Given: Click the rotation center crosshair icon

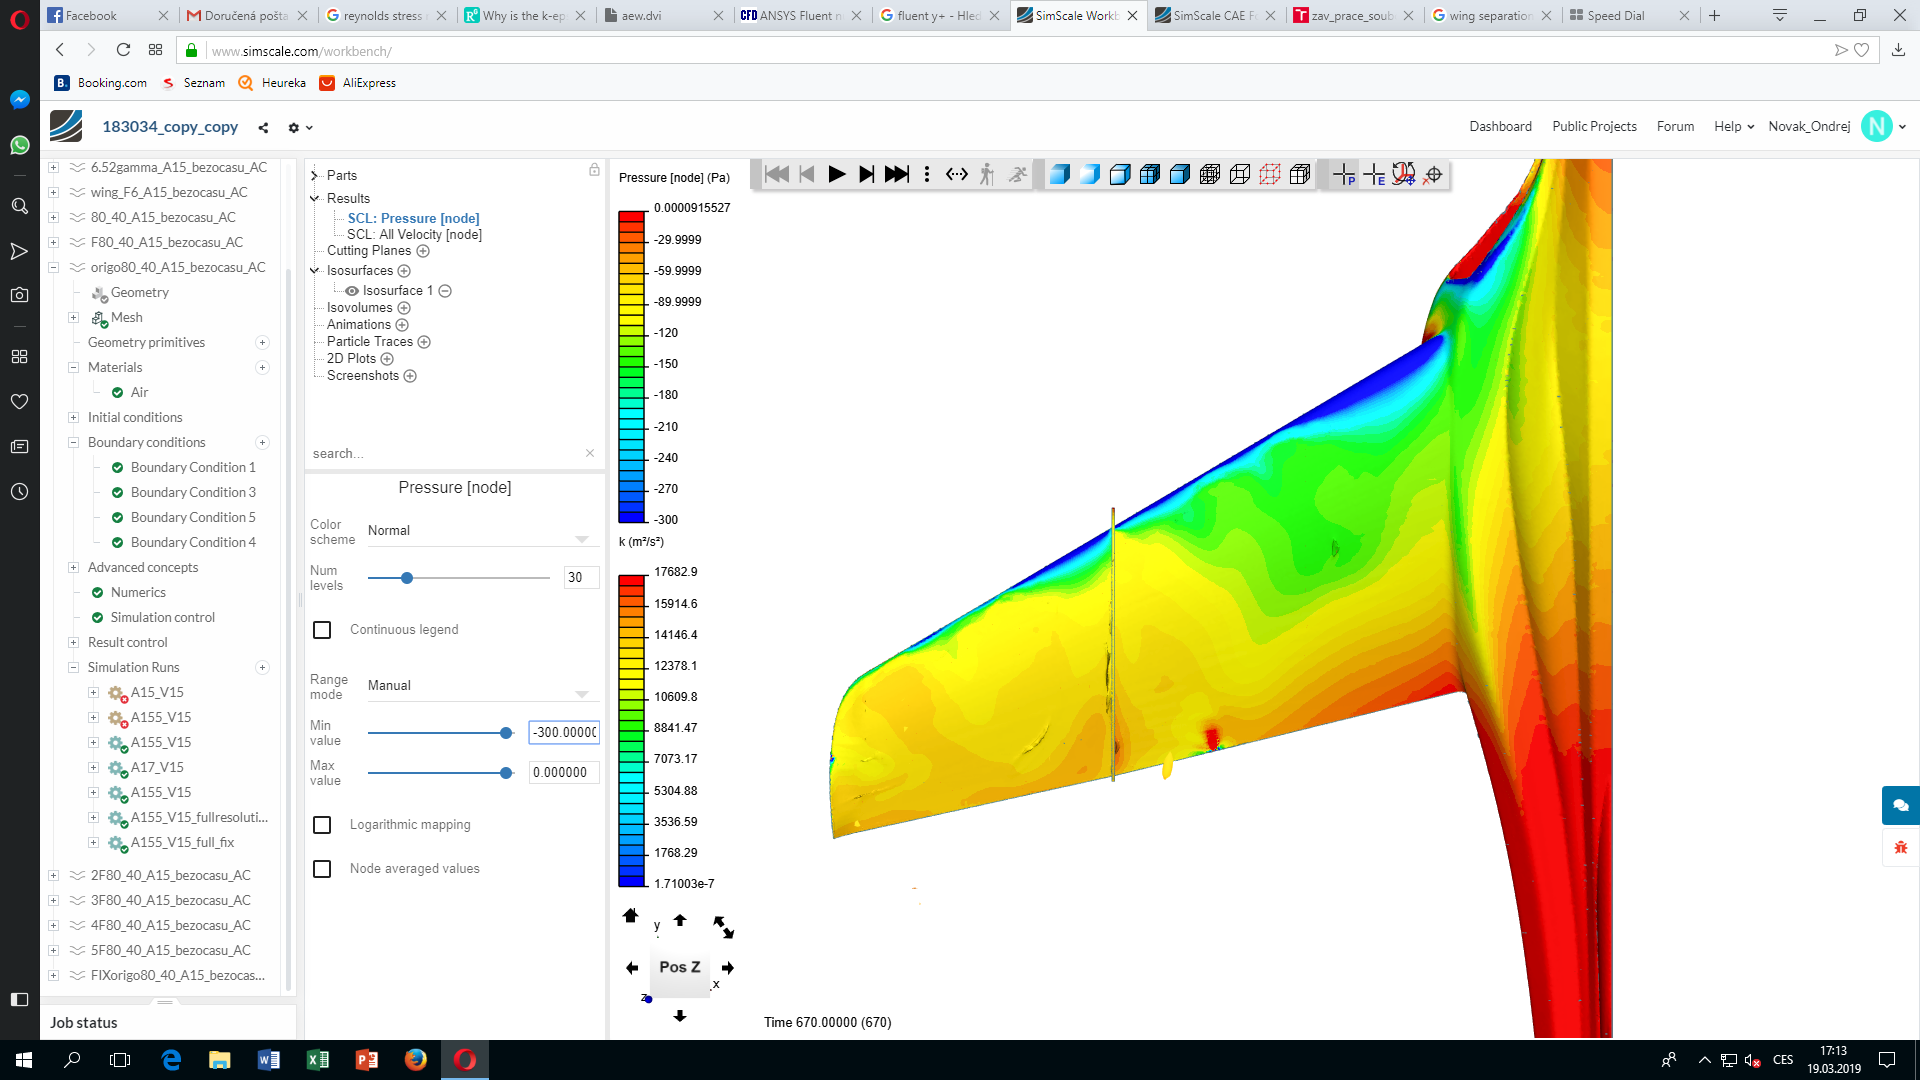Looking at the screenshot, I should coord(1433,175).
